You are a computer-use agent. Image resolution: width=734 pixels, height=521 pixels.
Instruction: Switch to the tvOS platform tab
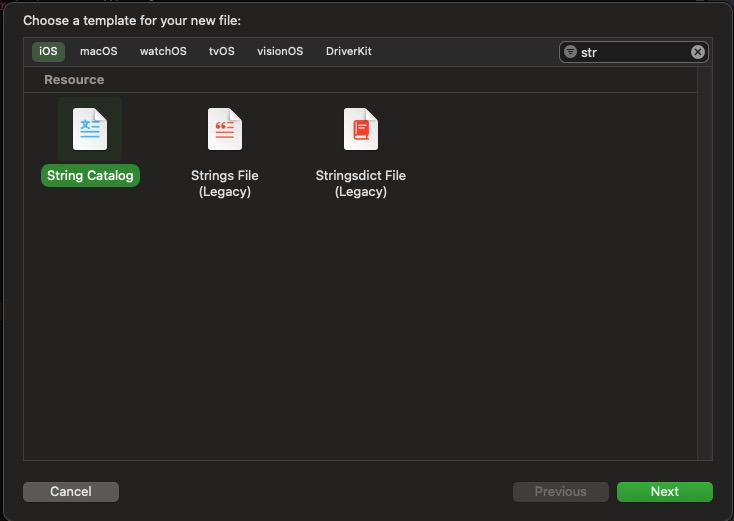click(222, 51)
